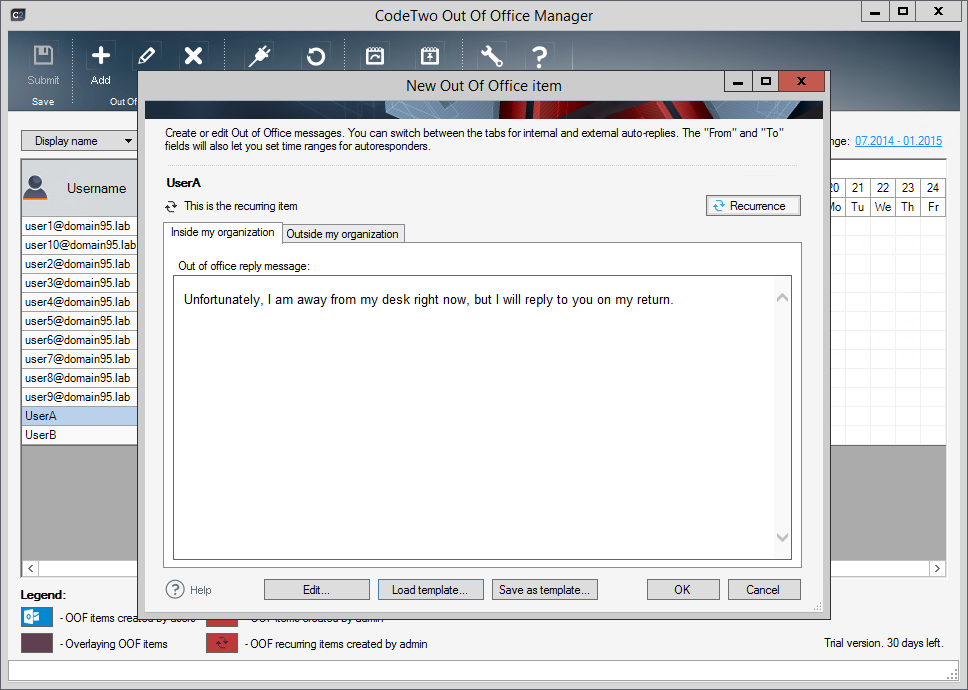Select user7@domain95.lab row

pos(80,359)
